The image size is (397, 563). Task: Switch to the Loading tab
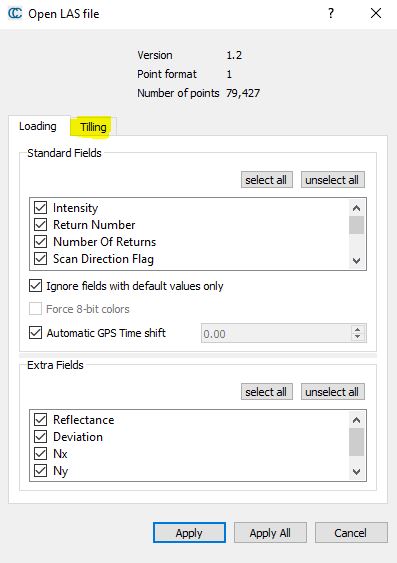38,126
